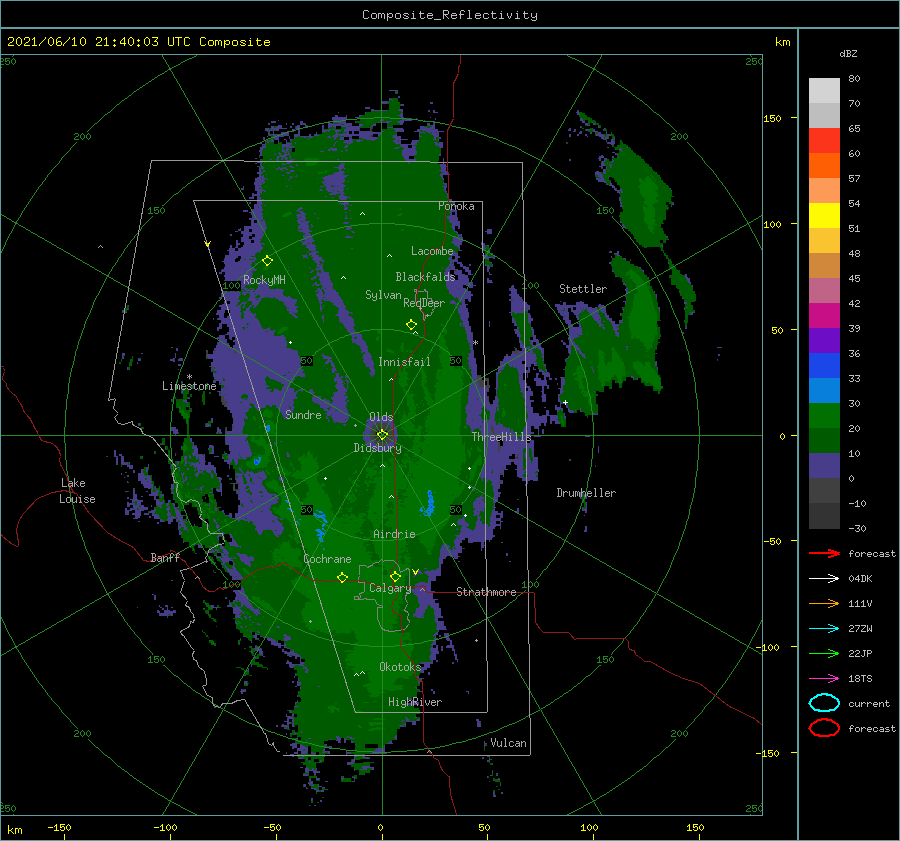Click the Cochrane town label
Image resolution: width=900 pixels, height=841 pixels.
coord(327,559)
